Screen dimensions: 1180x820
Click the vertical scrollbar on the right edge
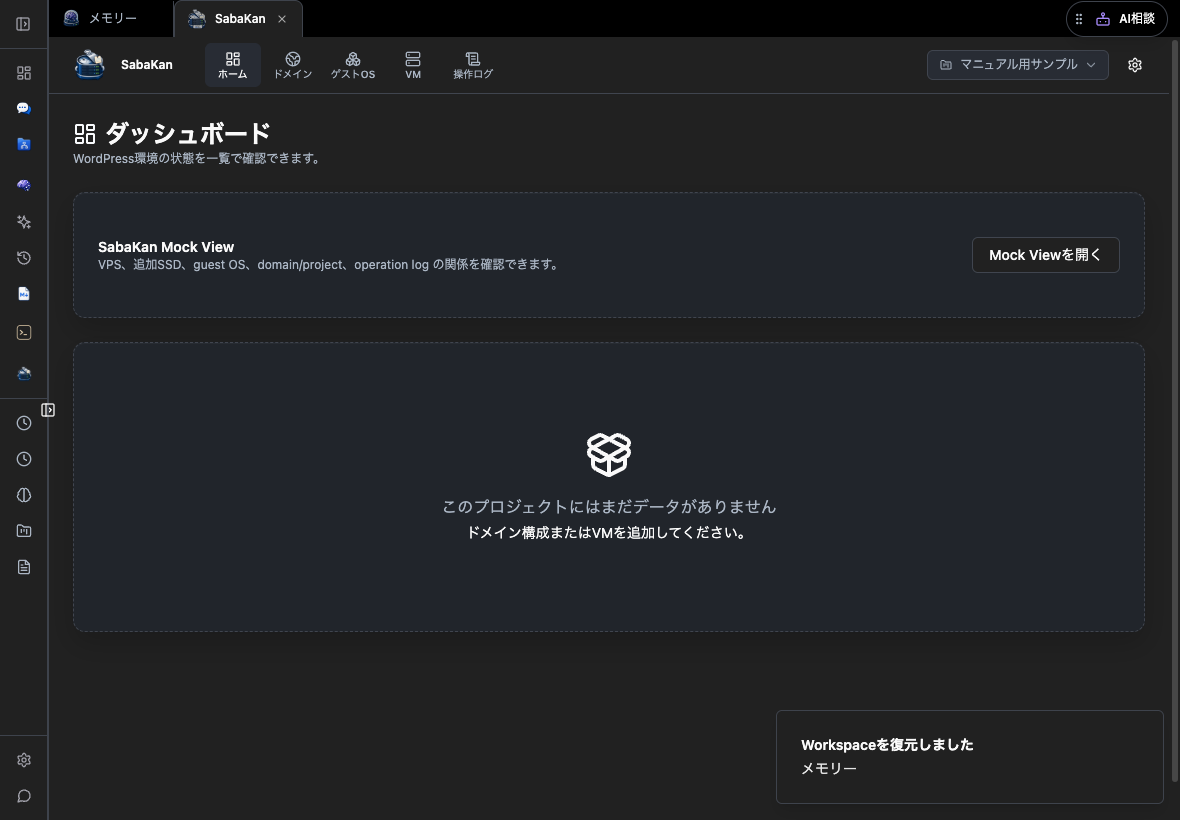click(1175, 410)
